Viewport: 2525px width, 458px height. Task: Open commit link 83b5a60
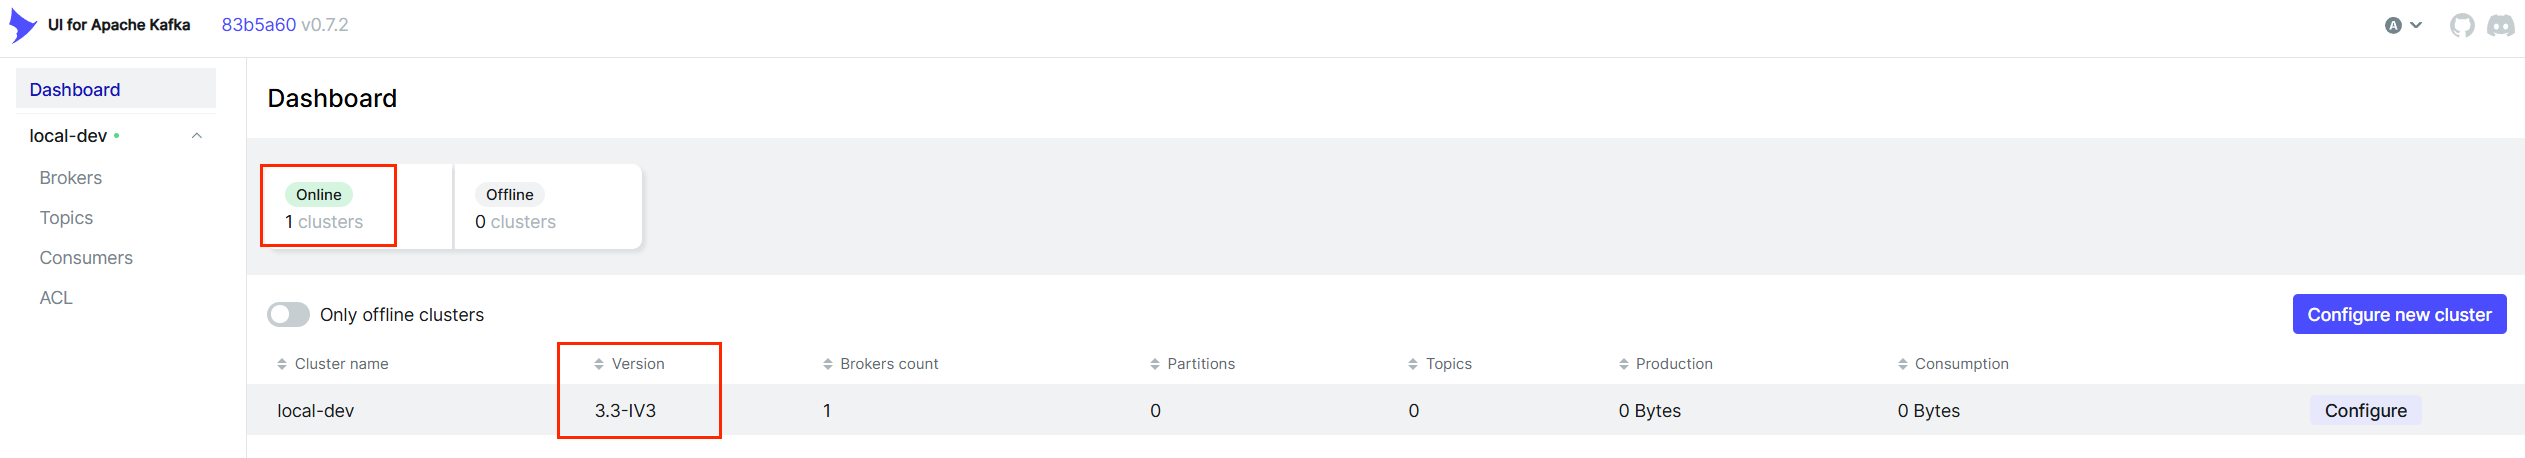(x=259, y=25)
